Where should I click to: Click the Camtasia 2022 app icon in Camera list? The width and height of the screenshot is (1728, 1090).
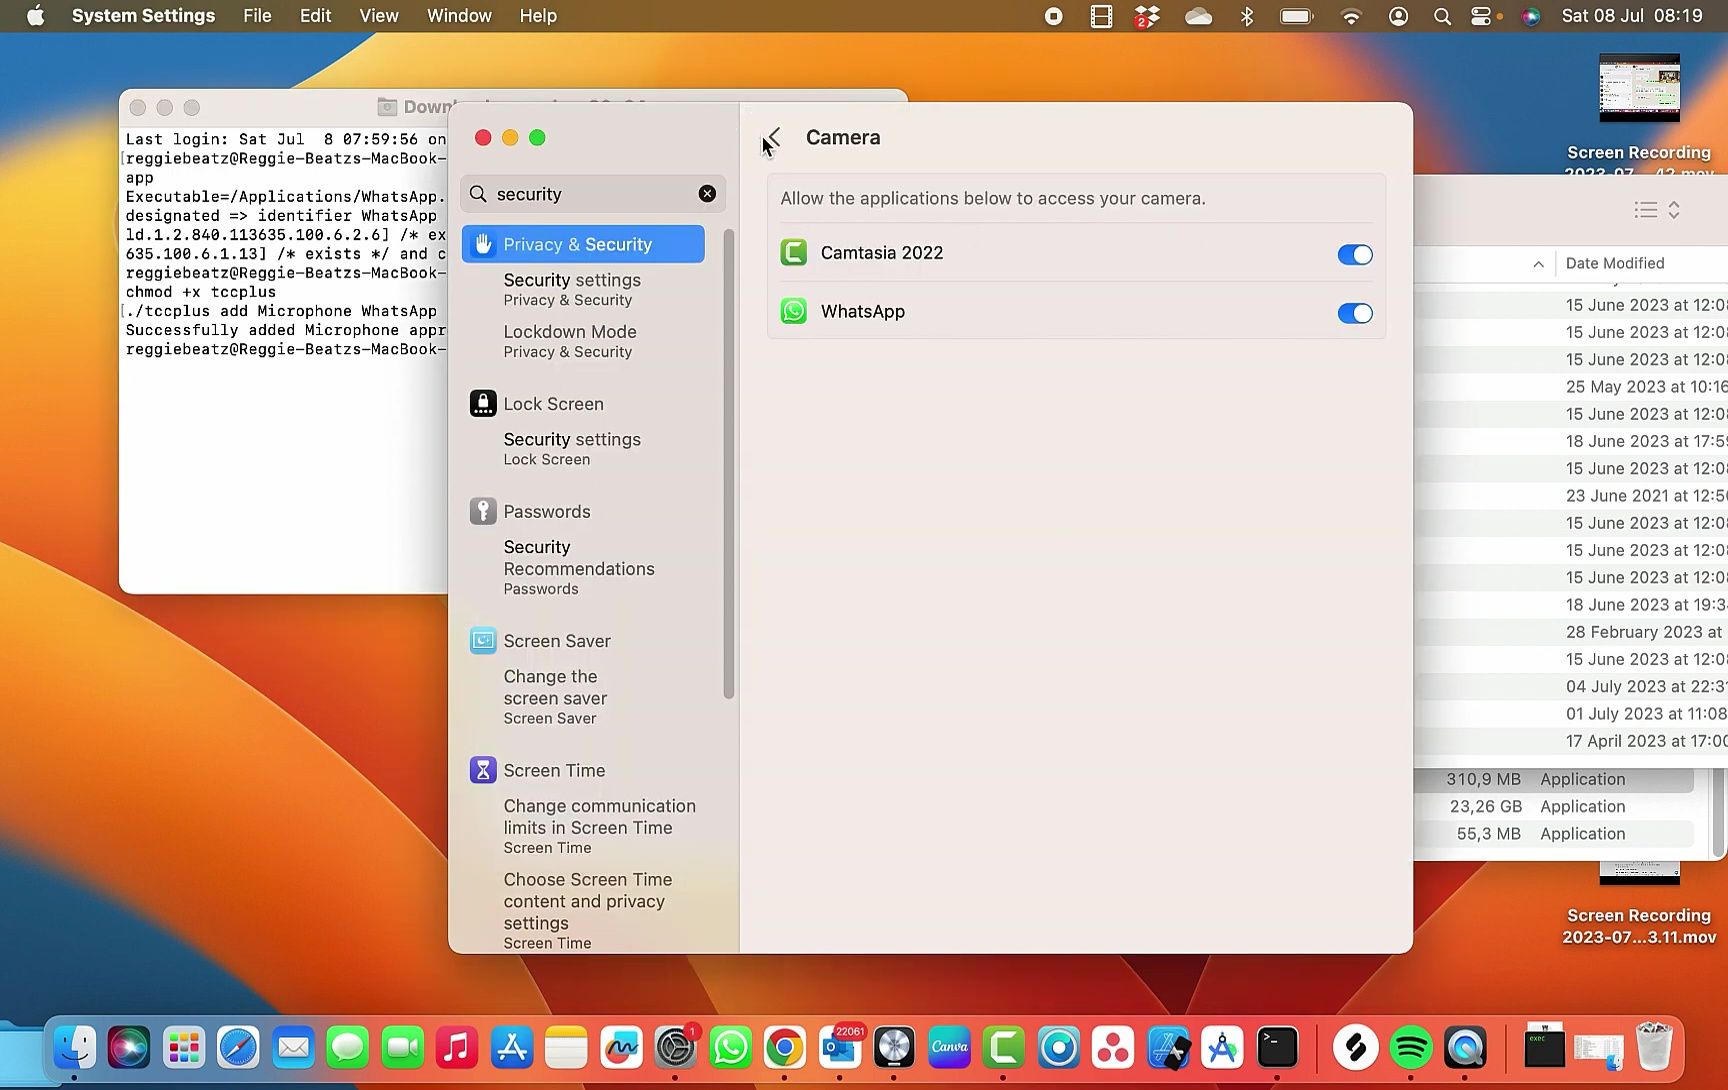coord(794,253)
